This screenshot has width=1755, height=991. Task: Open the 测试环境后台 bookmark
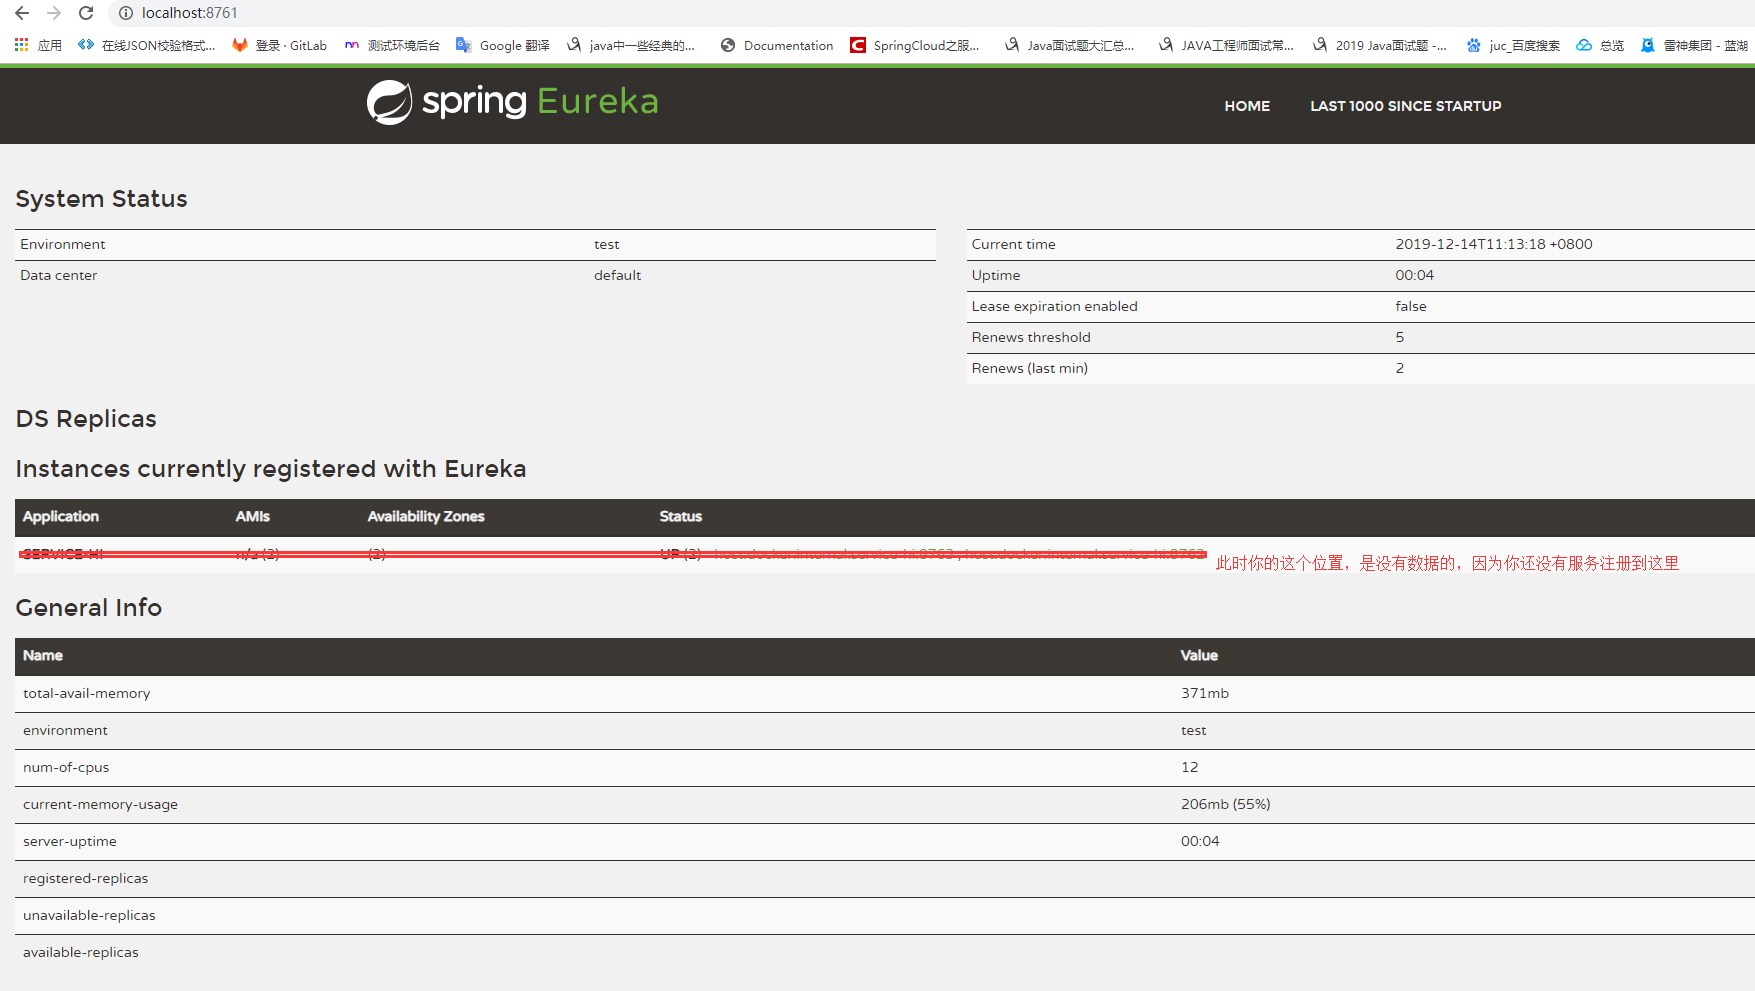pyautogui.click(x=392, y=45)
